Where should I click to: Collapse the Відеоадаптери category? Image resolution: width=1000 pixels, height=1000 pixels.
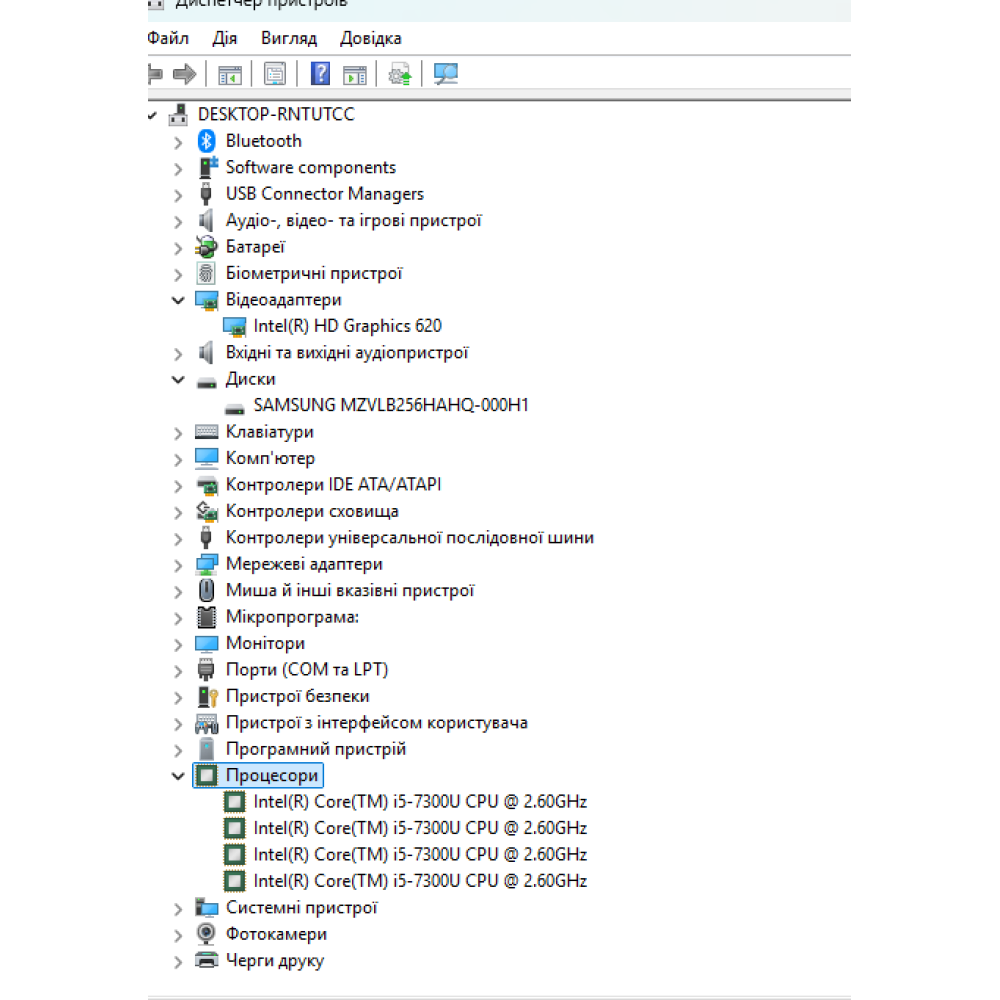178,300
